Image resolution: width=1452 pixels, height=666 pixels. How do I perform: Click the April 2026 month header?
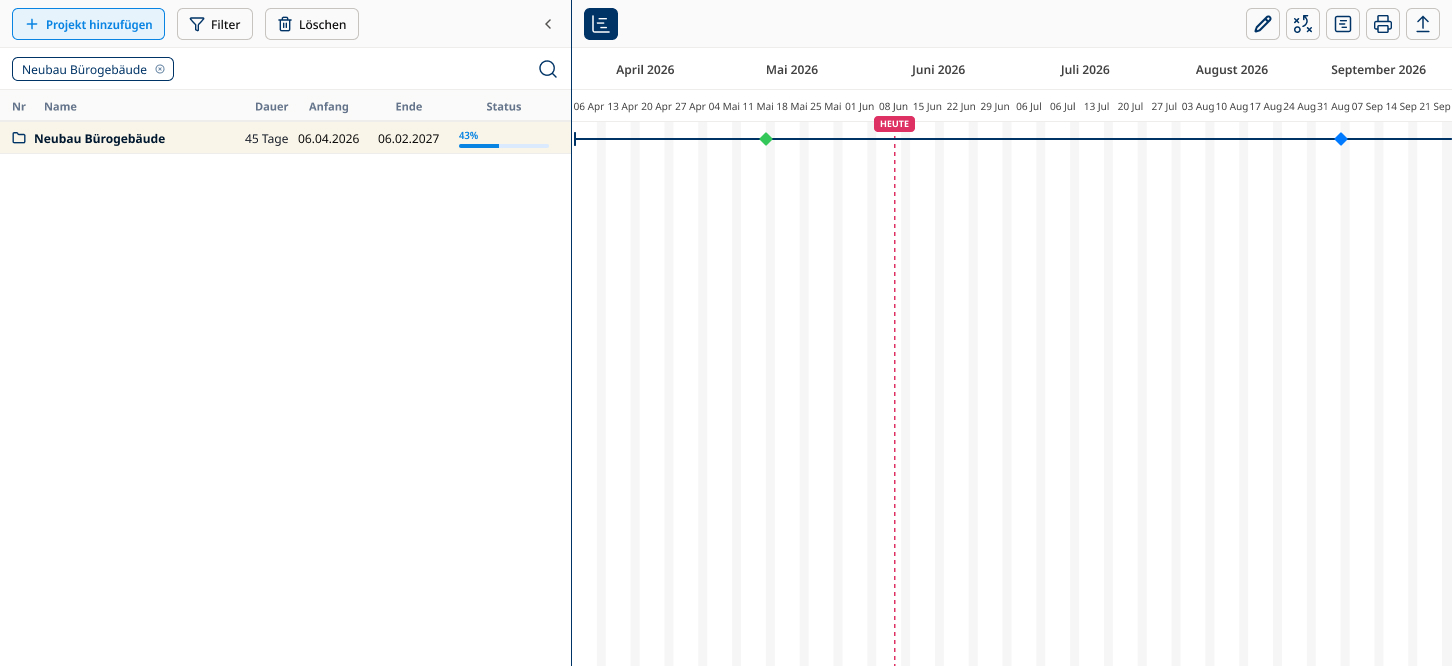click(645, 70)
